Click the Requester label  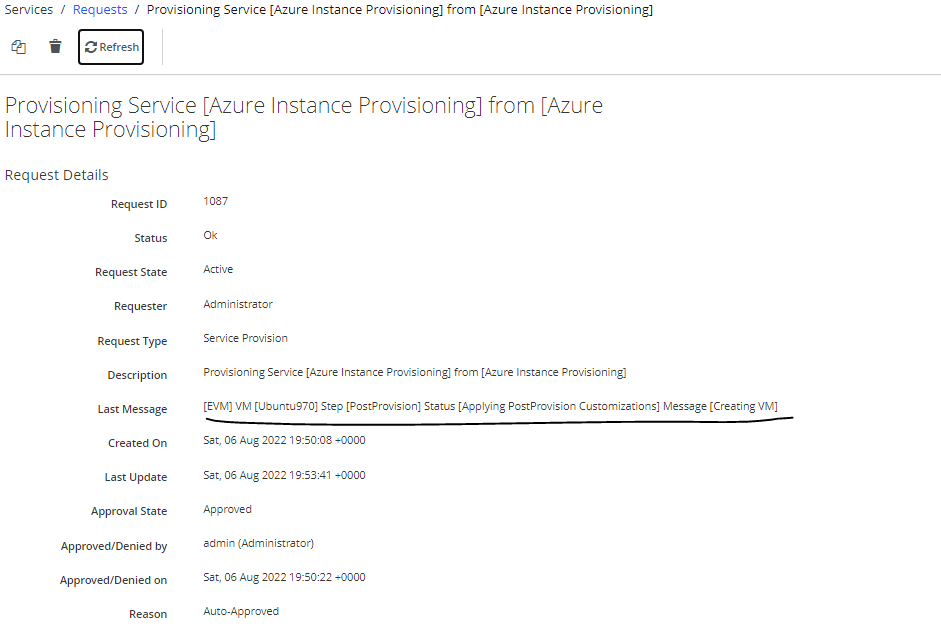[x=140, y=306]
